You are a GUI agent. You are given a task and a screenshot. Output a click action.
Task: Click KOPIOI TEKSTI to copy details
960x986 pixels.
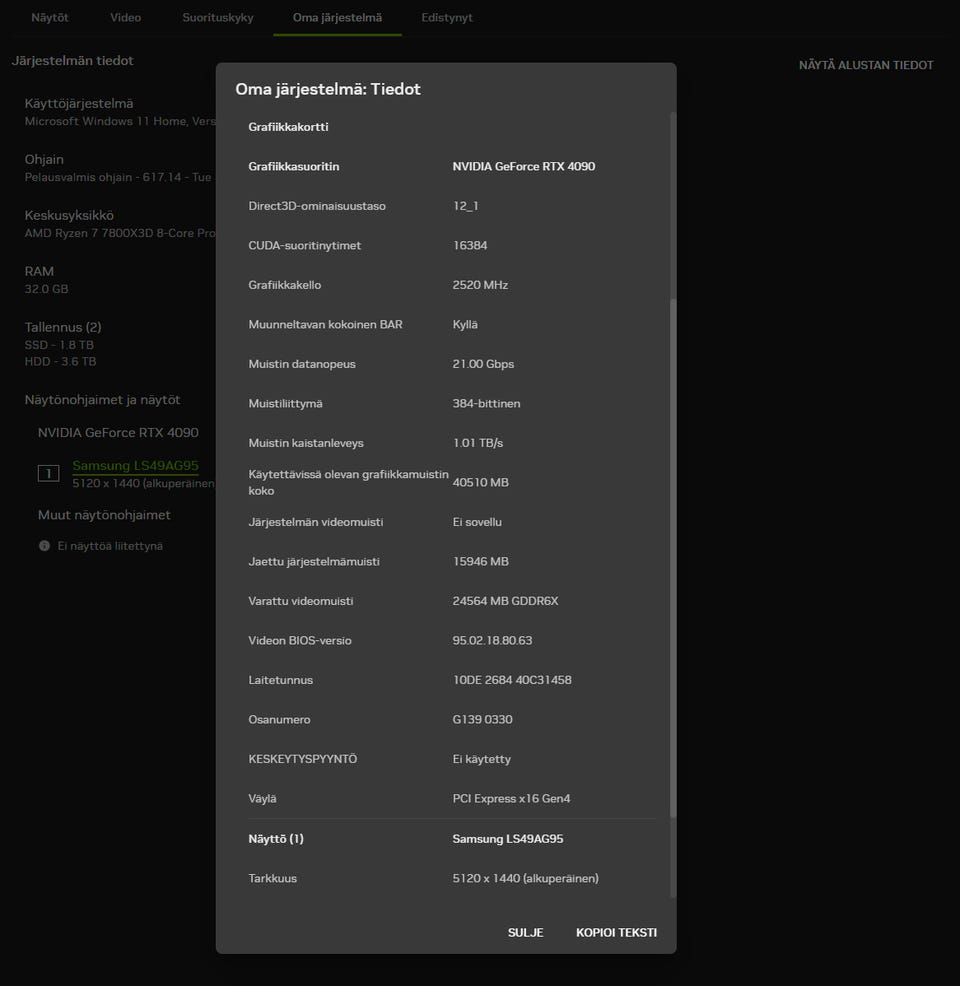point(616,933)
